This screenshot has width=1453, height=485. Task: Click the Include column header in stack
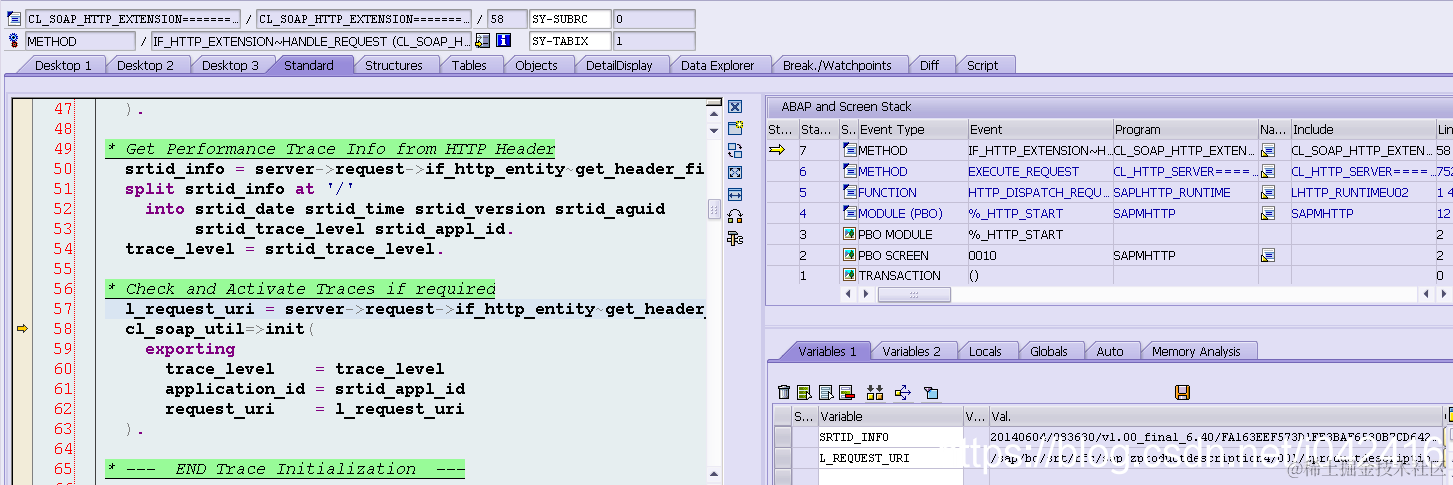click(1362, 129)
